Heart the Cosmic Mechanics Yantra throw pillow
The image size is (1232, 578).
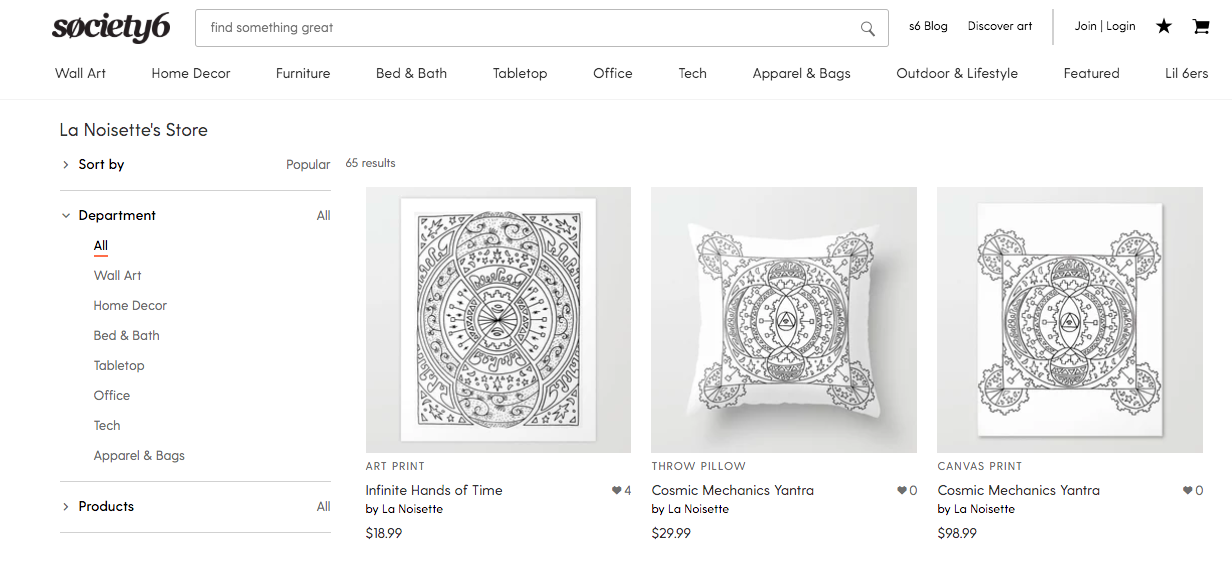[902, 491]
